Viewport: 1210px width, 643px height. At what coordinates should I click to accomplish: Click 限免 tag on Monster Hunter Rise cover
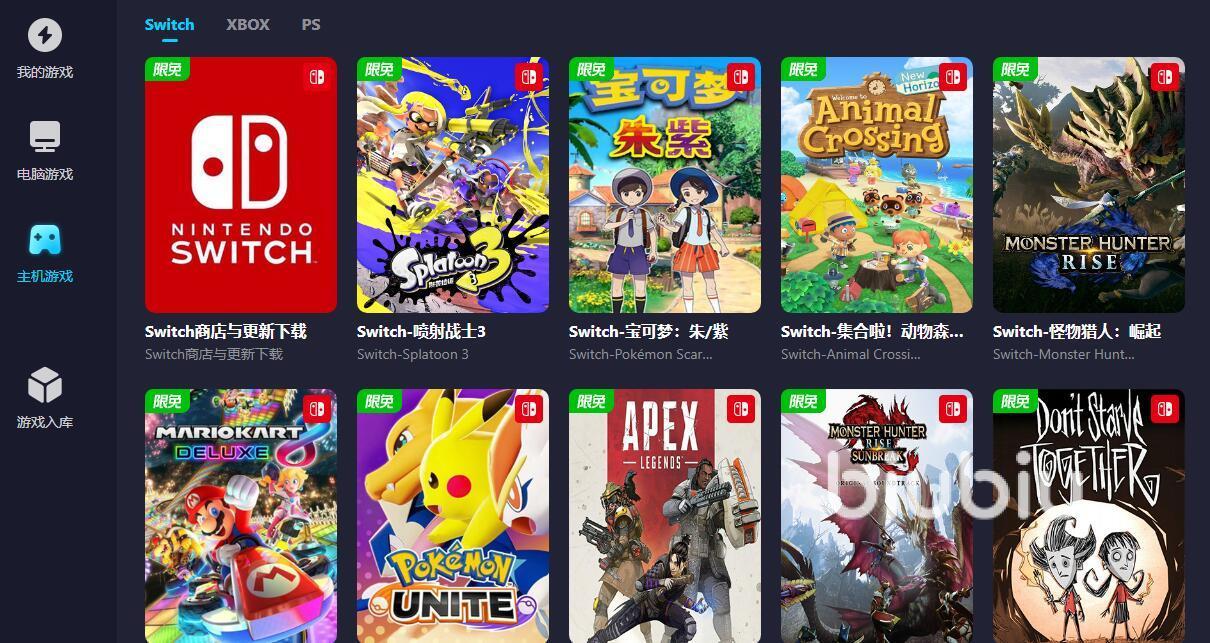1015,69
